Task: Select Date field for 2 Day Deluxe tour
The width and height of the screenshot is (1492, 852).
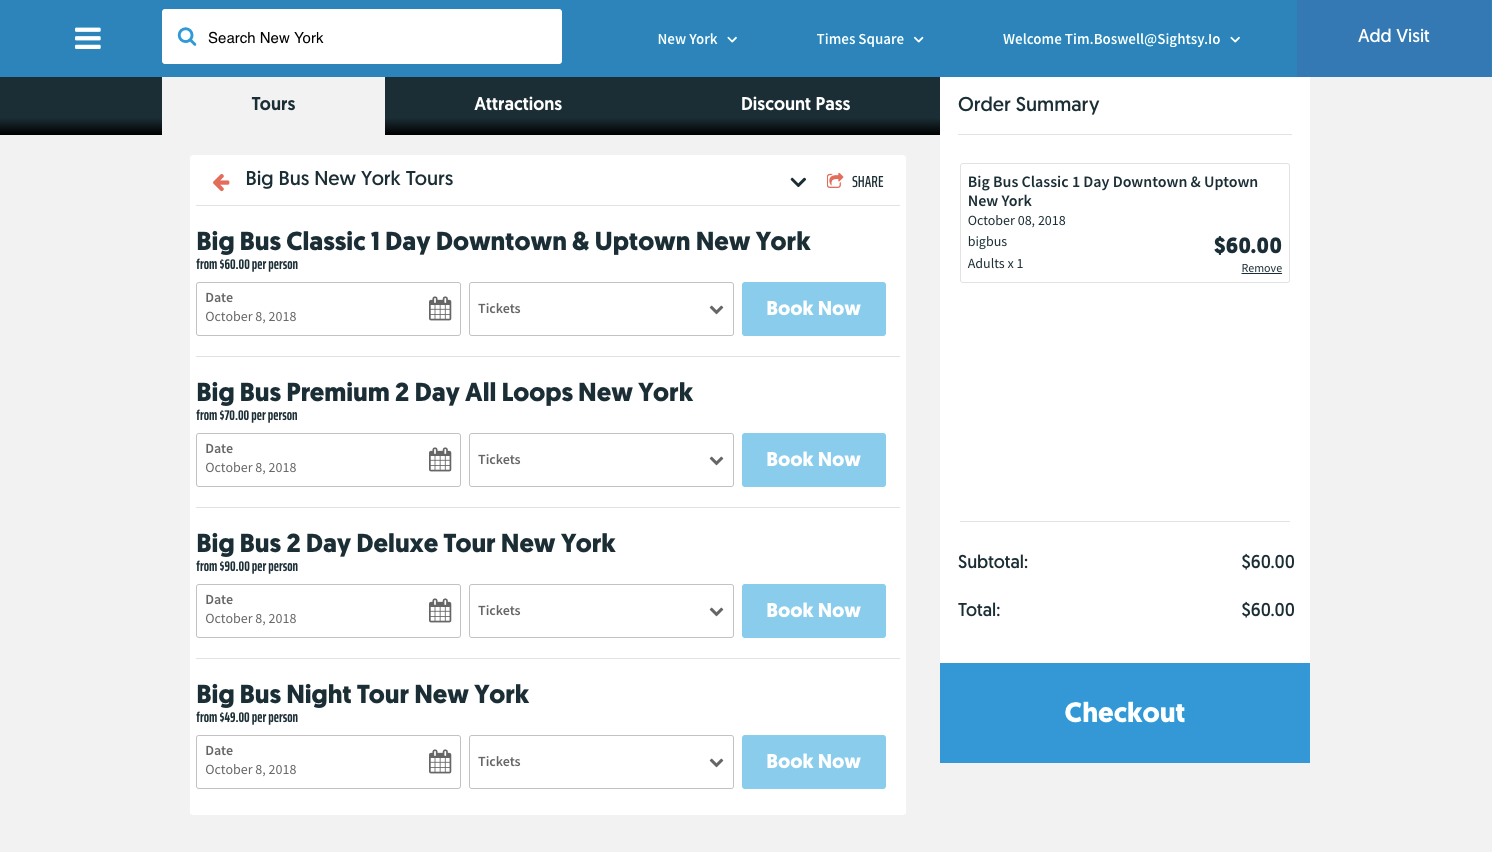Action: 328,611
